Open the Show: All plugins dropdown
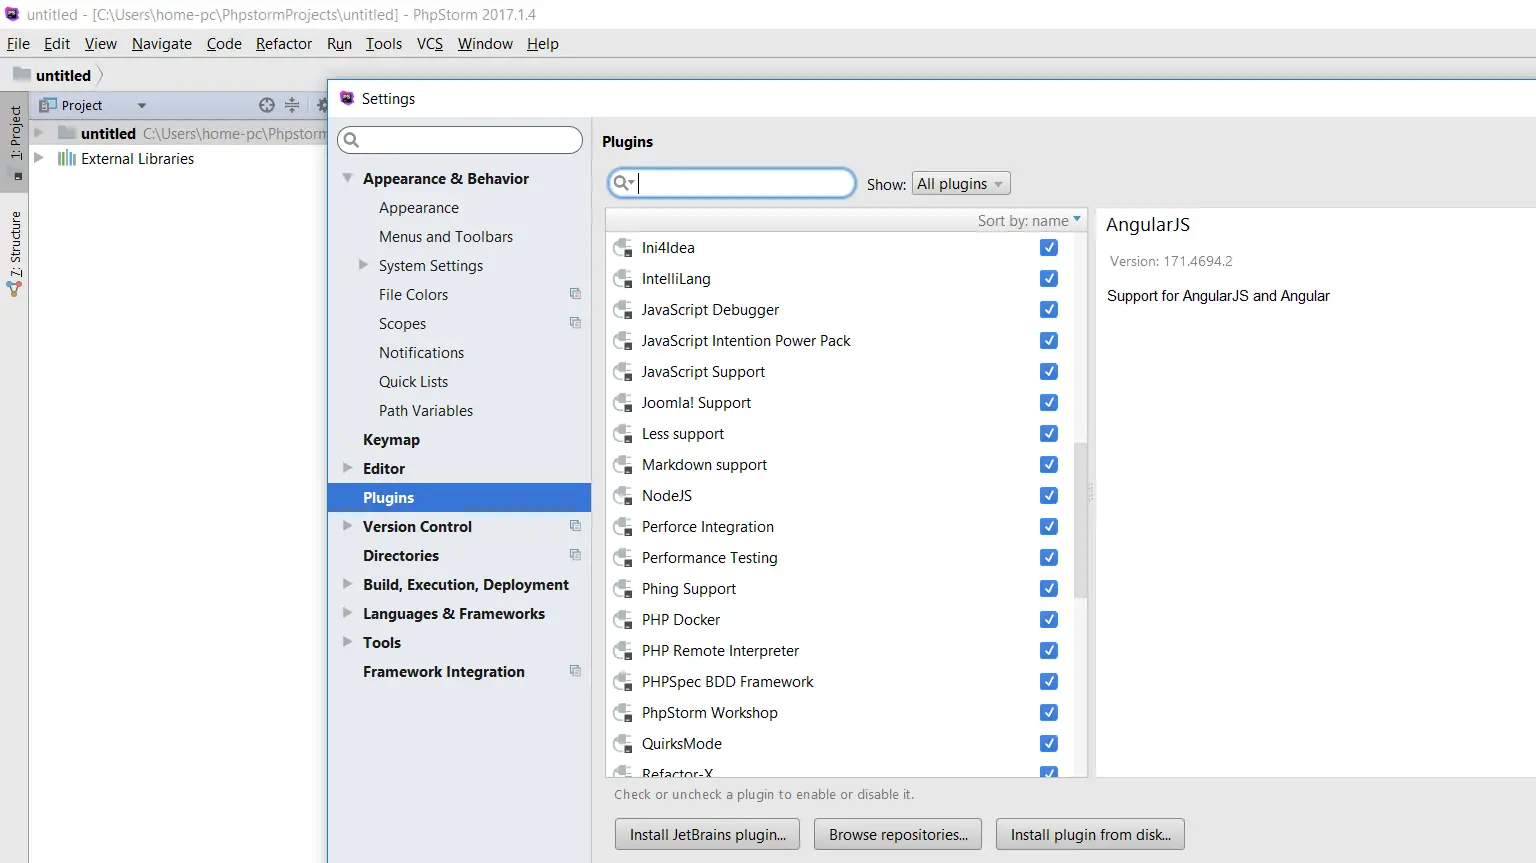The width and height of the screenshot is (1536, 863). (959, 183)
